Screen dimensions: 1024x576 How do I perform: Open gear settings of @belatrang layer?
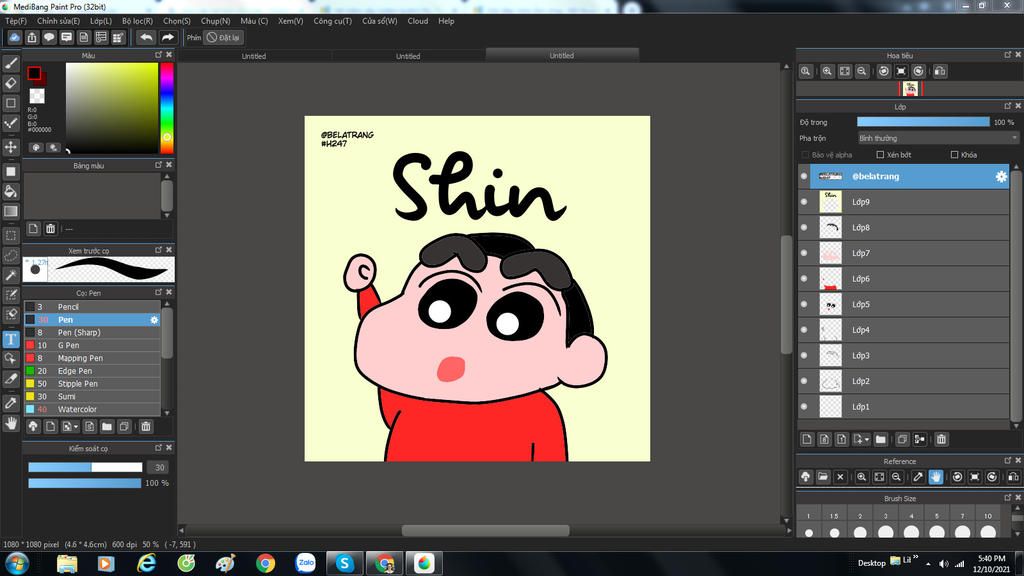tap(1000, 176)
